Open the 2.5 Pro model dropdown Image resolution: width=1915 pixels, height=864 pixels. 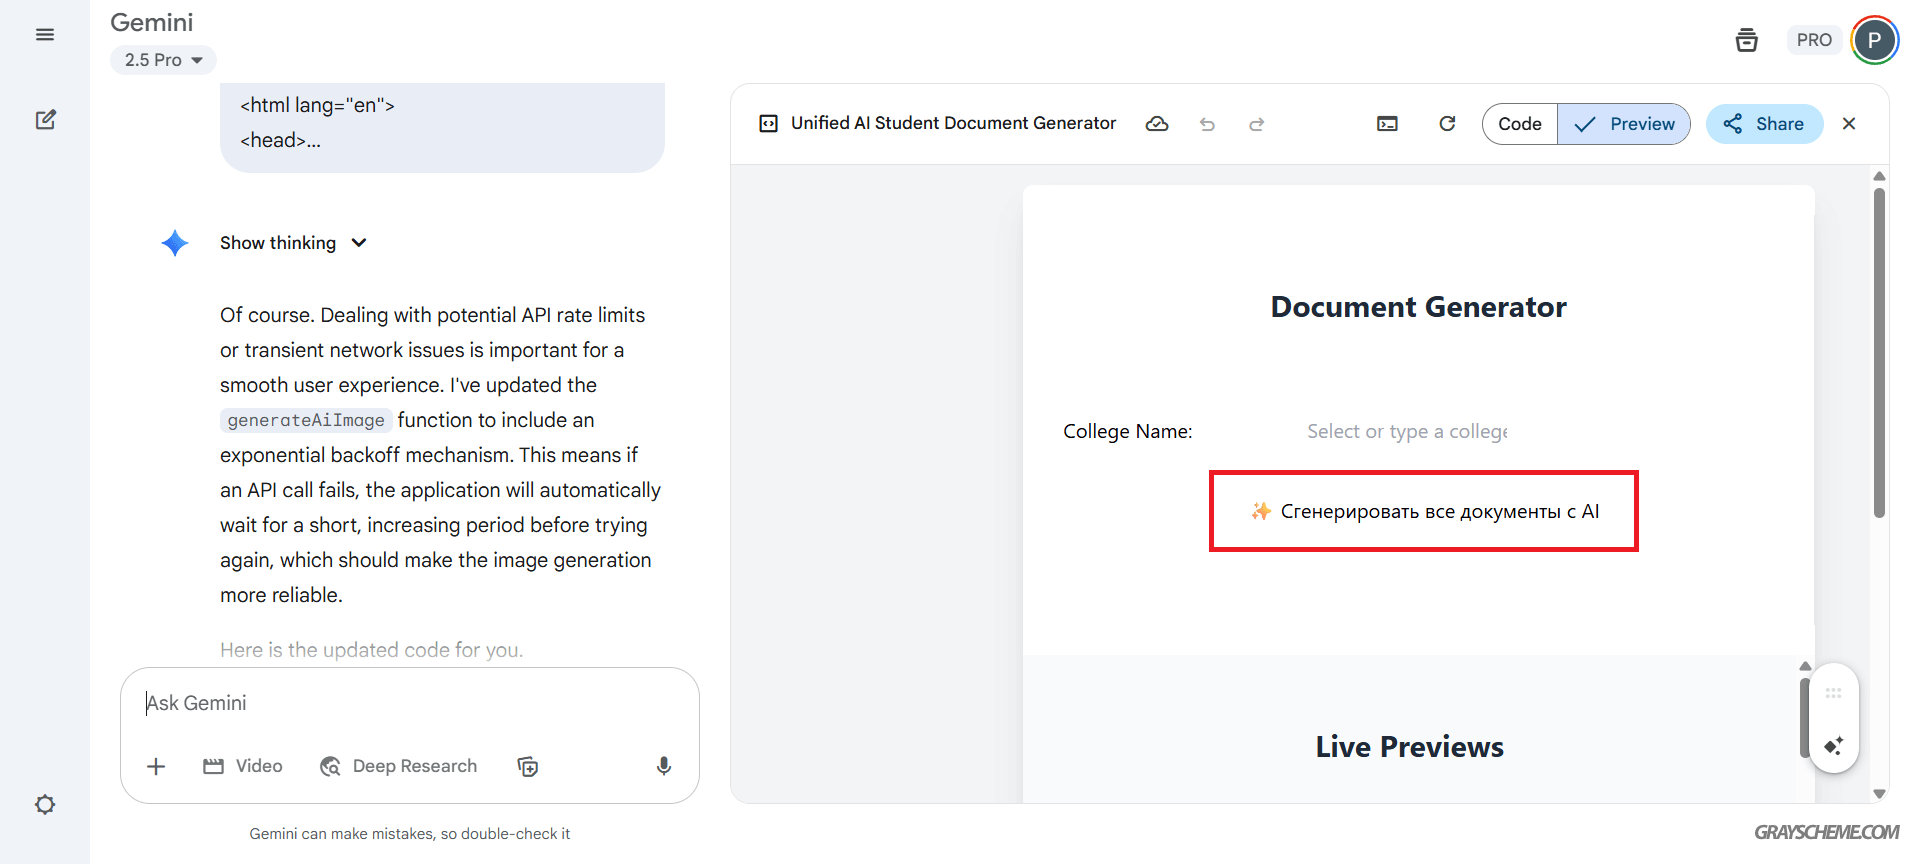click(163, 60)
